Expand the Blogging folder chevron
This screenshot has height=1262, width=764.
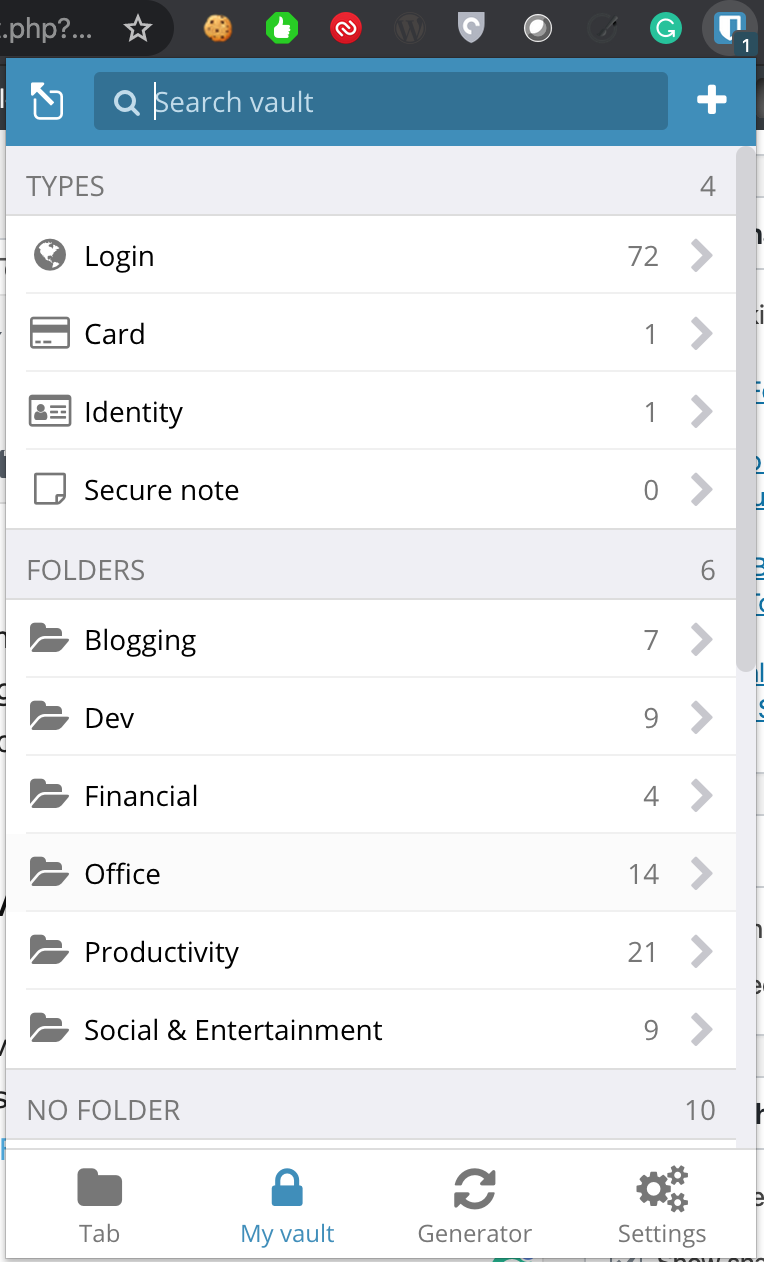[702, 640]
